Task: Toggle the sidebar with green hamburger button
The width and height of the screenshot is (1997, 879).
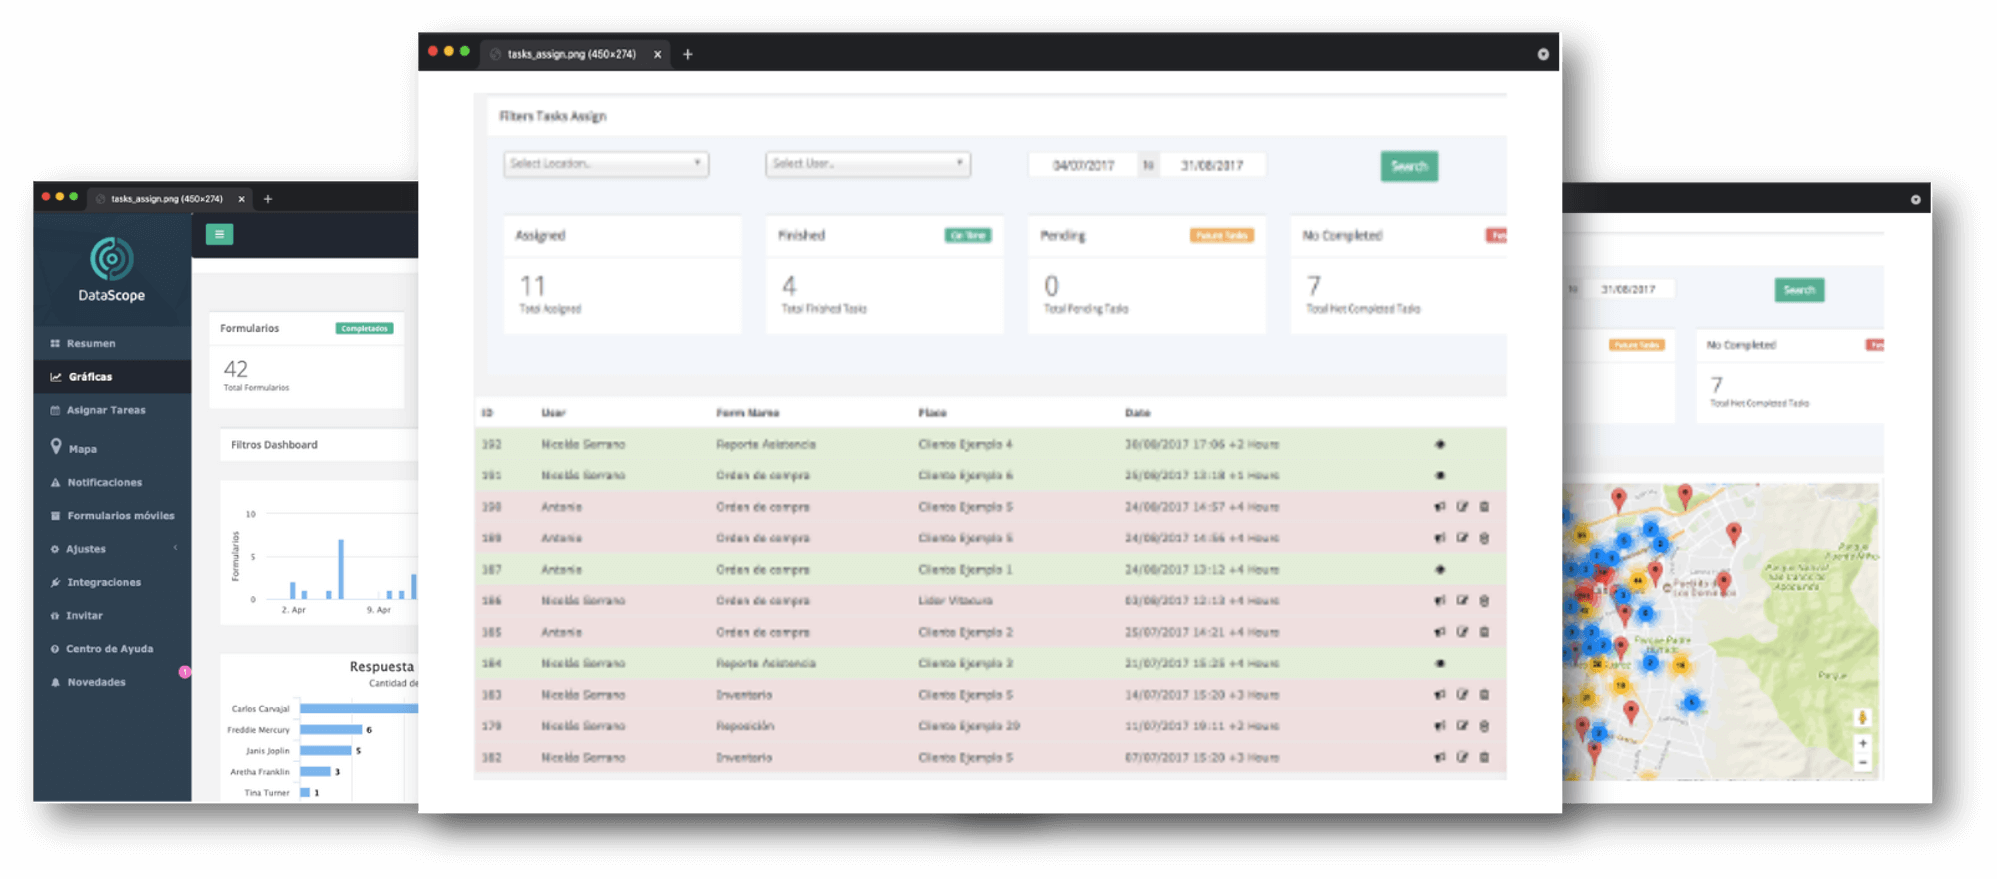Action: pyautogui.click(x=219, y=234)
